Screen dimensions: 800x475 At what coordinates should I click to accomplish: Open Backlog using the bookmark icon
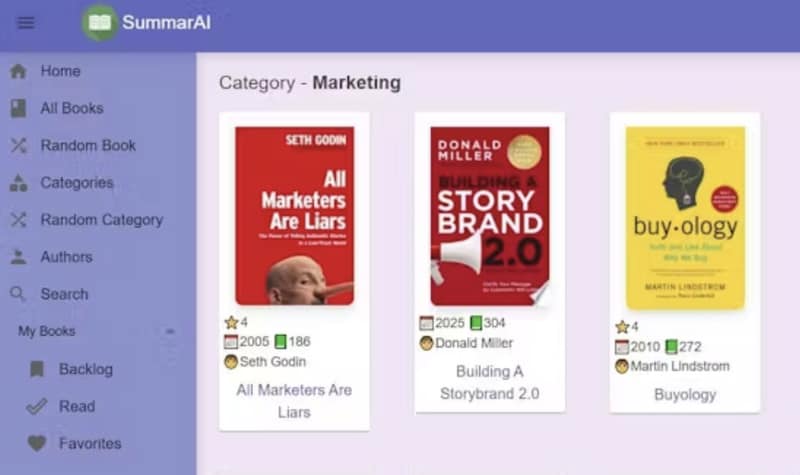click(x=37, y=369)
